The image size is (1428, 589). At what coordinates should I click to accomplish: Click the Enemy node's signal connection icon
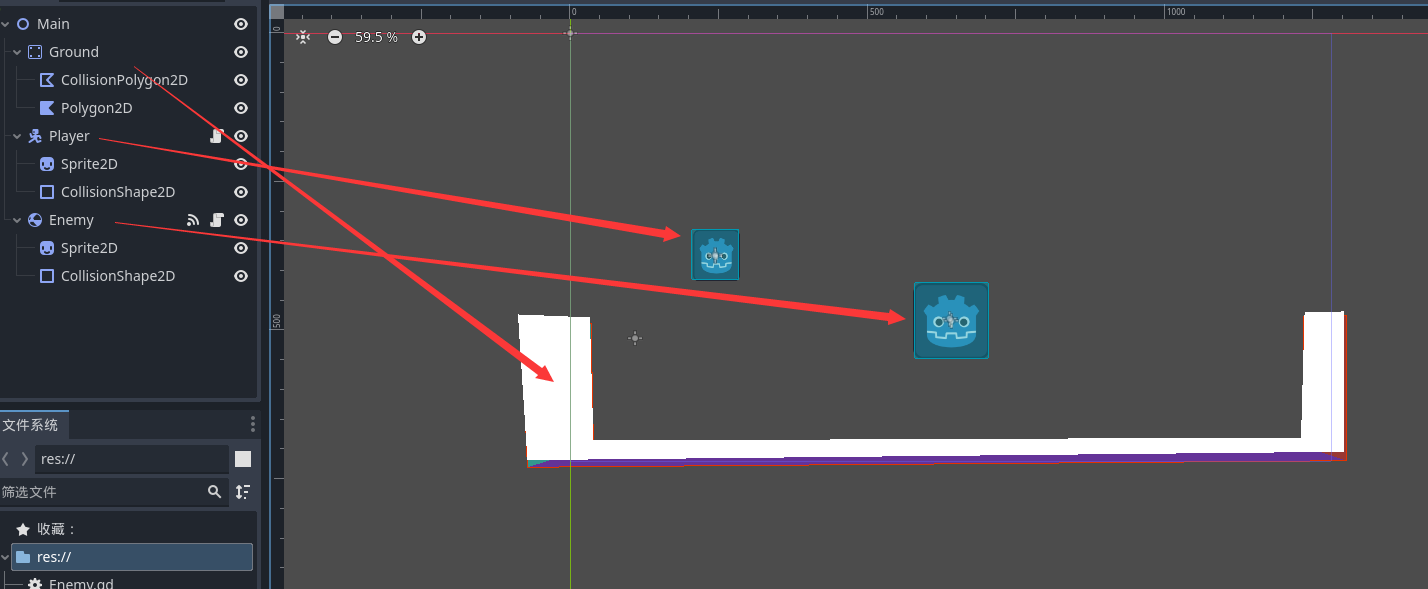193,220
